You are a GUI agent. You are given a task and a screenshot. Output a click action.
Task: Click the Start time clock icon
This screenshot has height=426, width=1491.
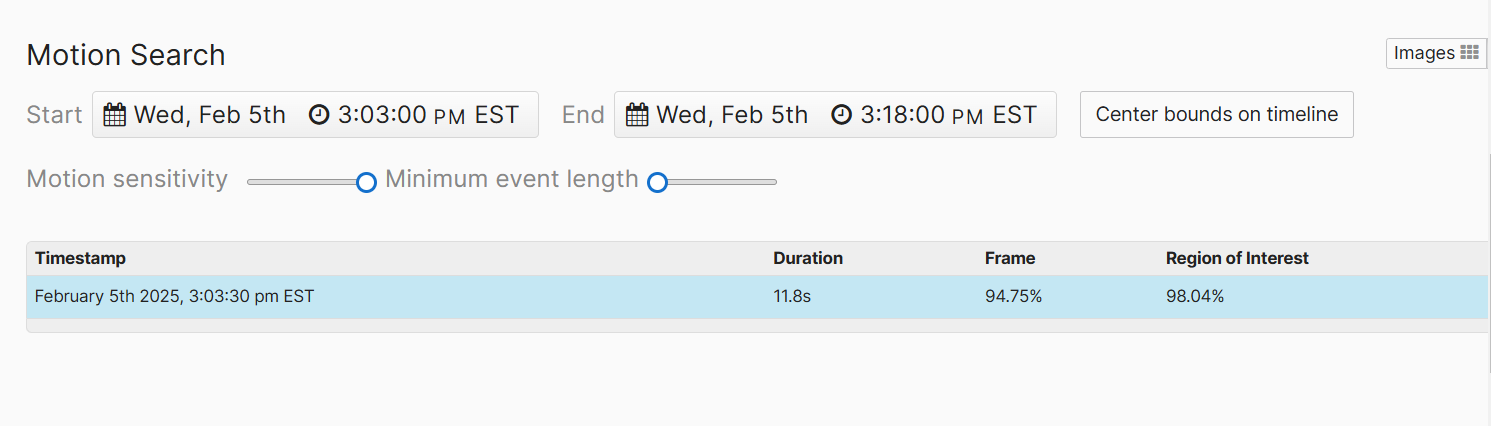[319, 115]
